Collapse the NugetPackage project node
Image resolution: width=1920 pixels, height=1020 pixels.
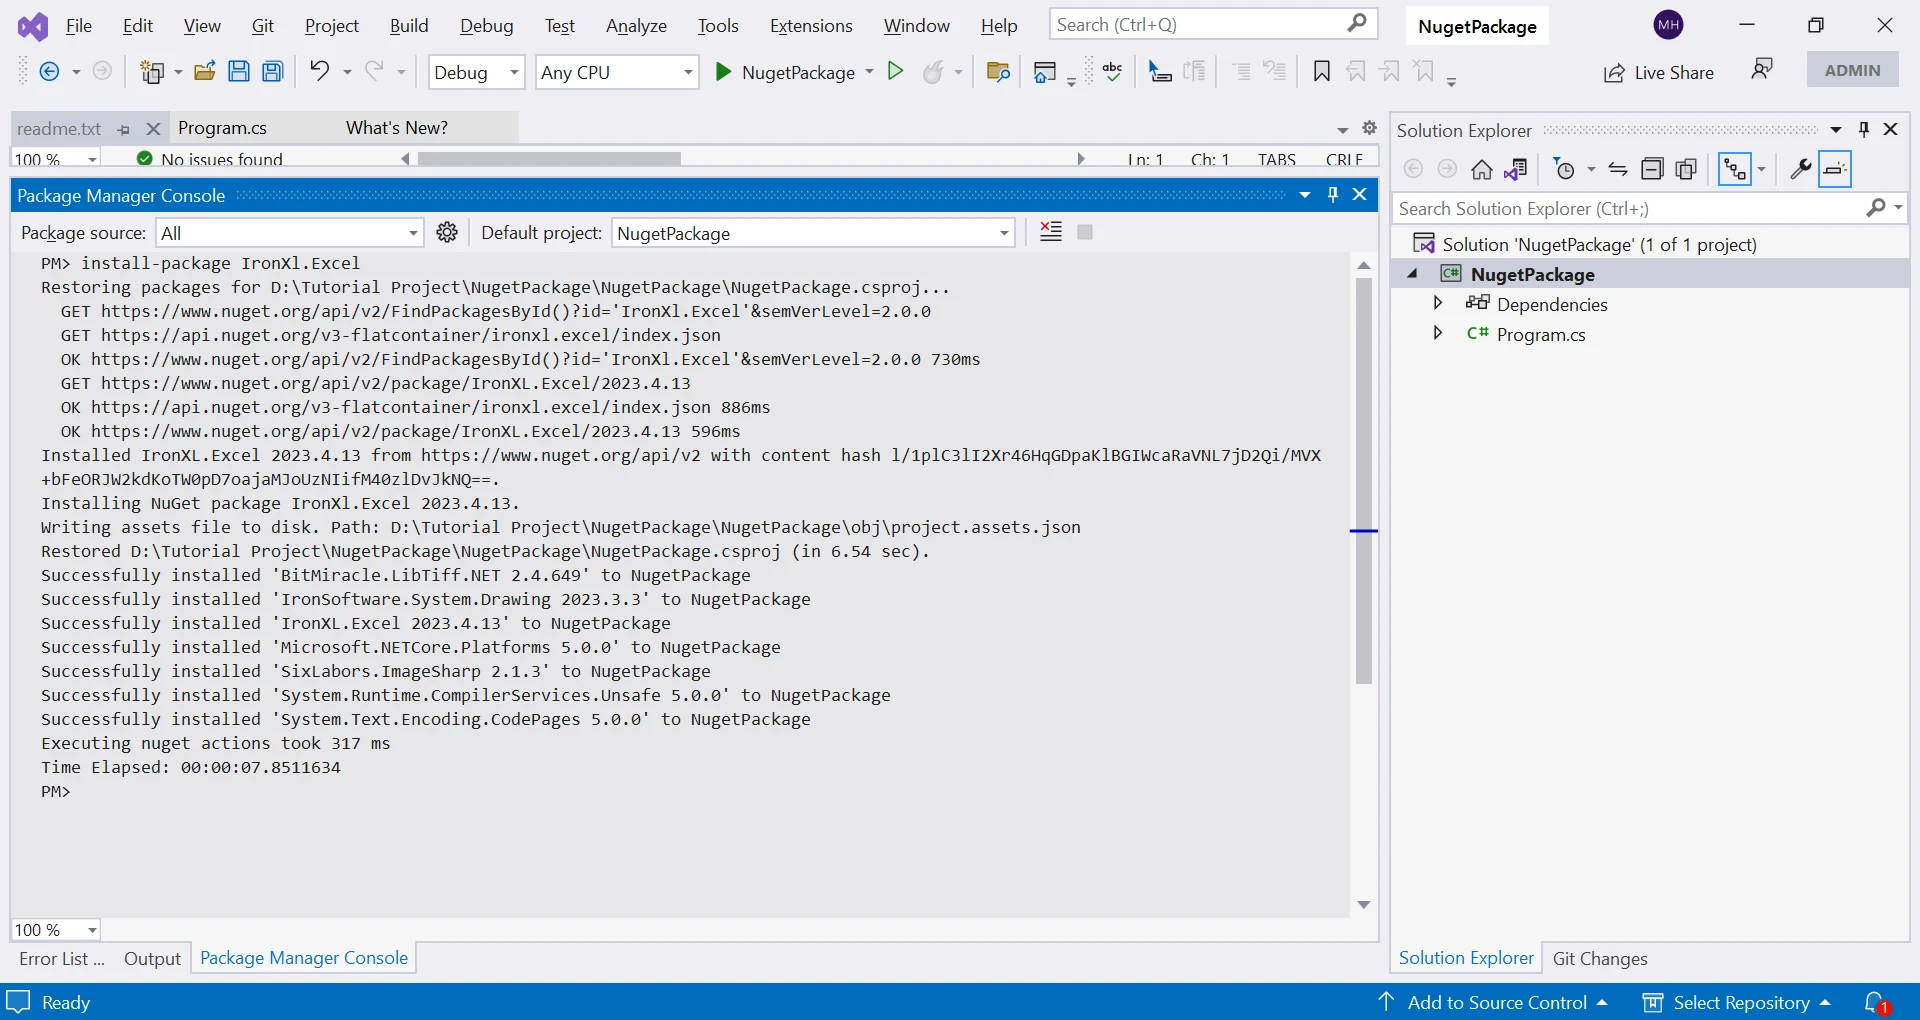pos(1412,274)
